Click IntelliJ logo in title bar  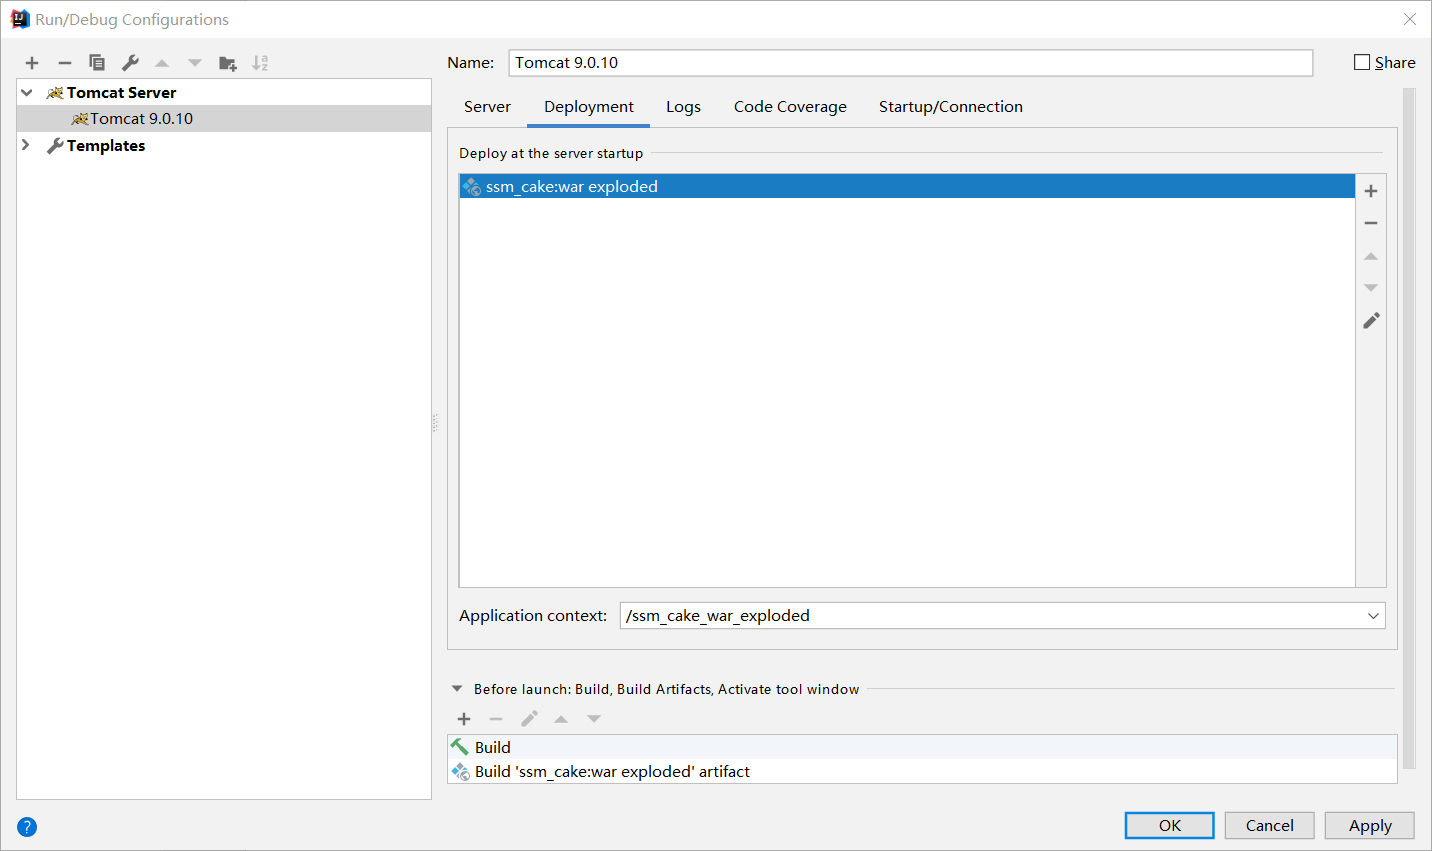(20, 19)
